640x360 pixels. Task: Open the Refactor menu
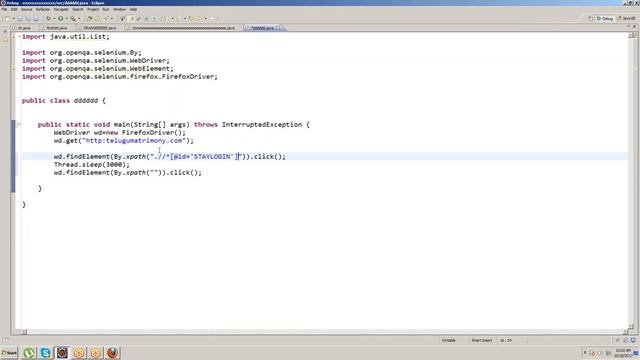coord(43,9)
